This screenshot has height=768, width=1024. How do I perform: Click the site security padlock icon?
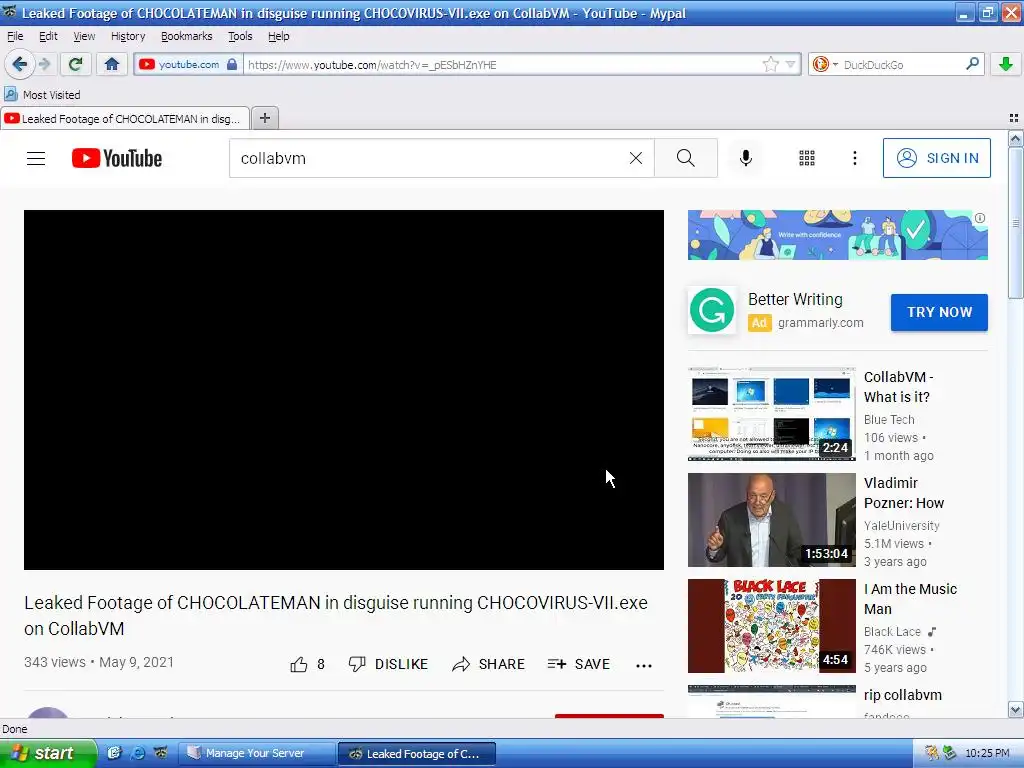point(232,64)
